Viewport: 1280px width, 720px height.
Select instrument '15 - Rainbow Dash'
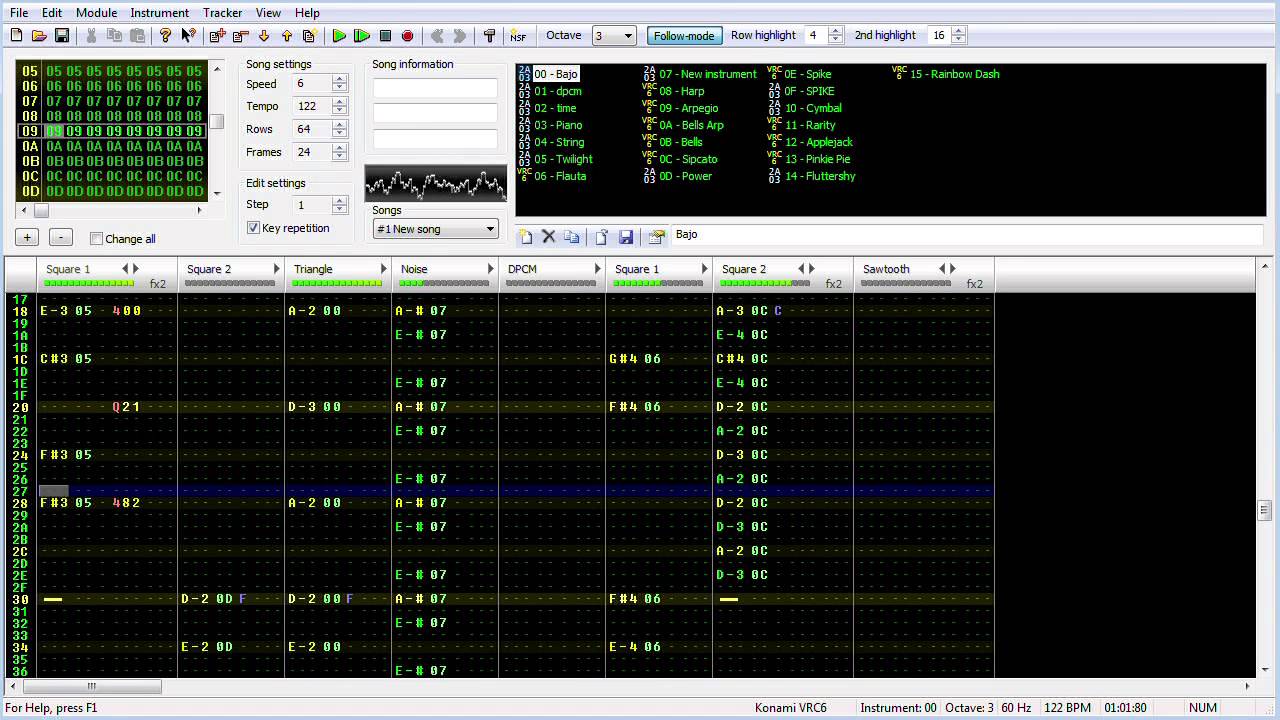(x=954, y=74)
